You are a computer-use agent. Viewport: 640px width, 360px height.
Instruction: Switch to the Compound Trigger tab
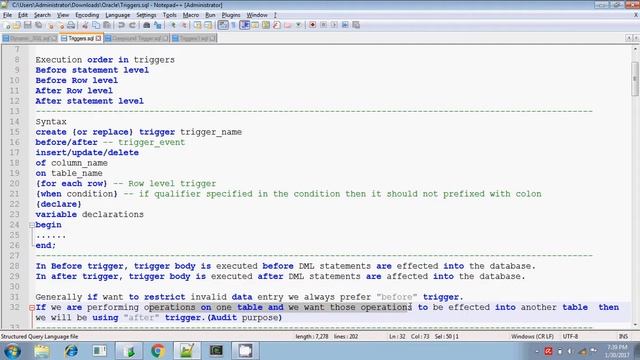(136, 38)
